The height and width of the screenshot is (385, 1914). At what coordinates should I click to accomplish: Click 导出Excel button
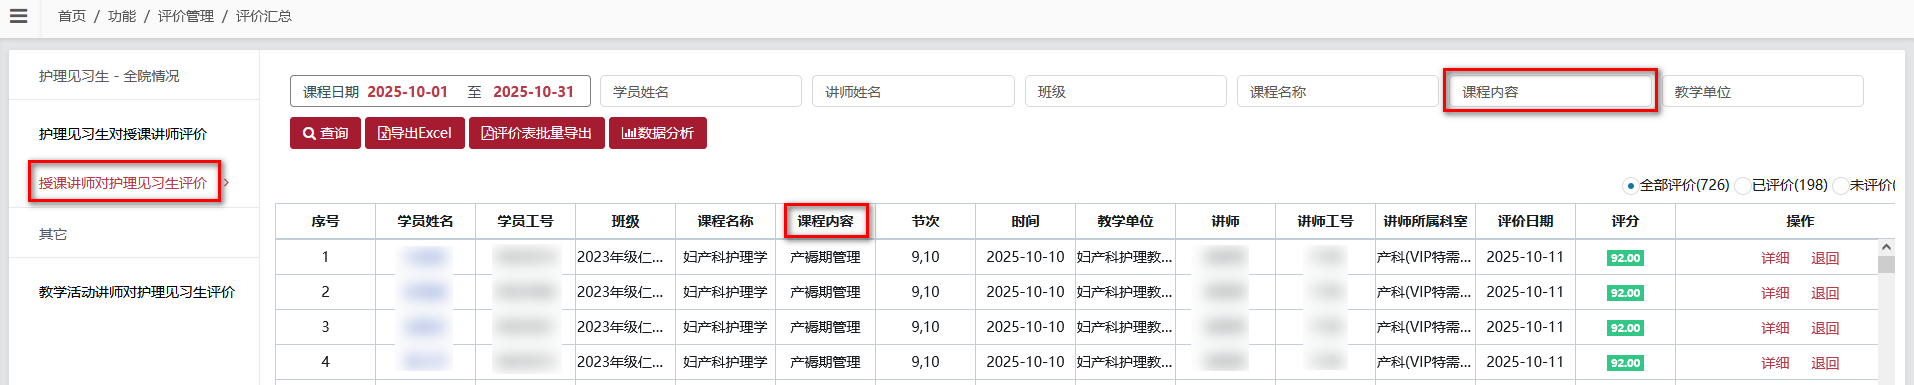point(415,133)
